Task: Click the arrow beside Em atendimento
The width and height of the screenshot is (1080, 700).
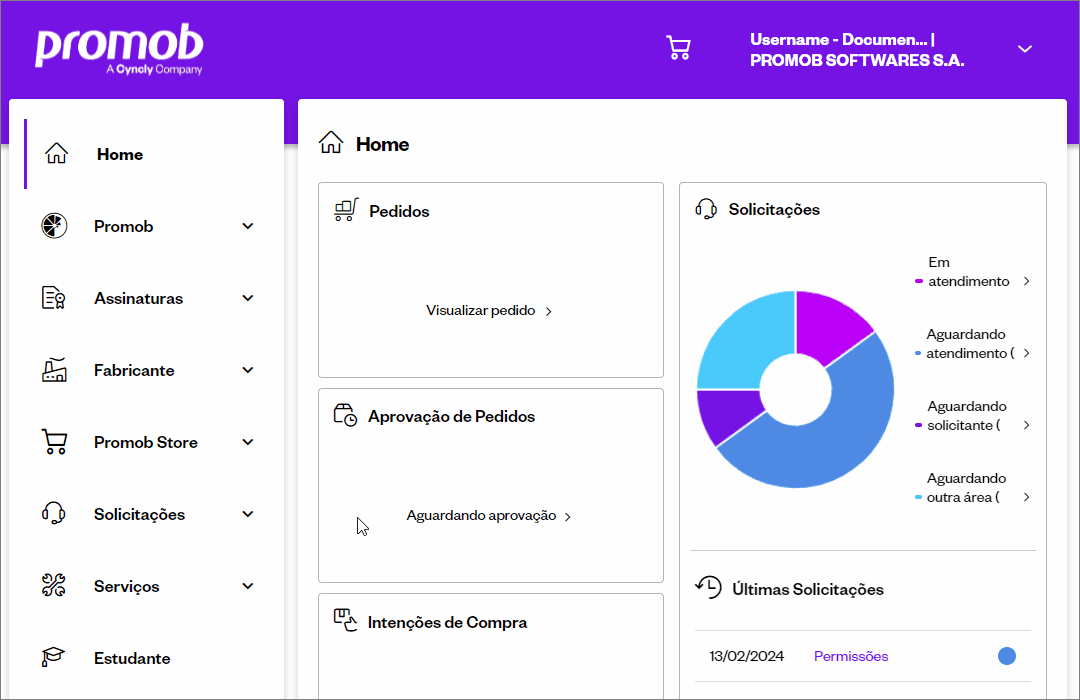Action: coord(1026,281)
